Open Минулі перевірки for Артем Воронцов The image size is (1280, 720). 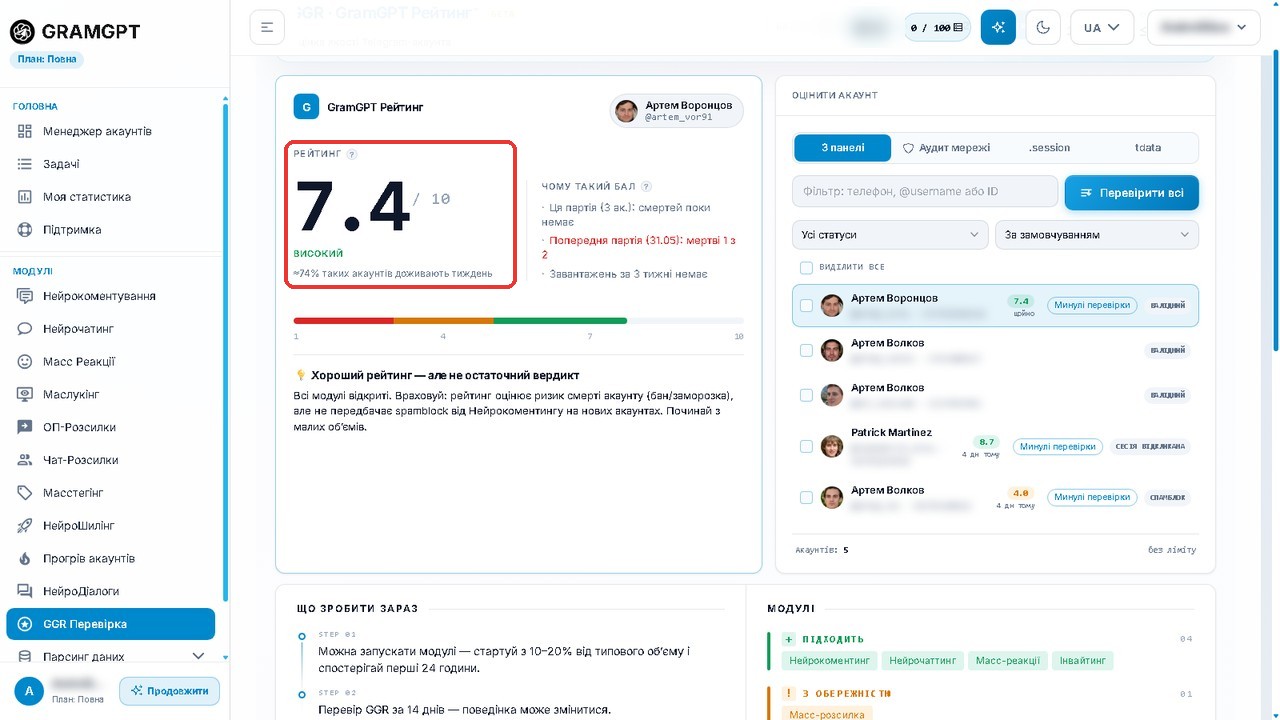[x=1092, y=305]
